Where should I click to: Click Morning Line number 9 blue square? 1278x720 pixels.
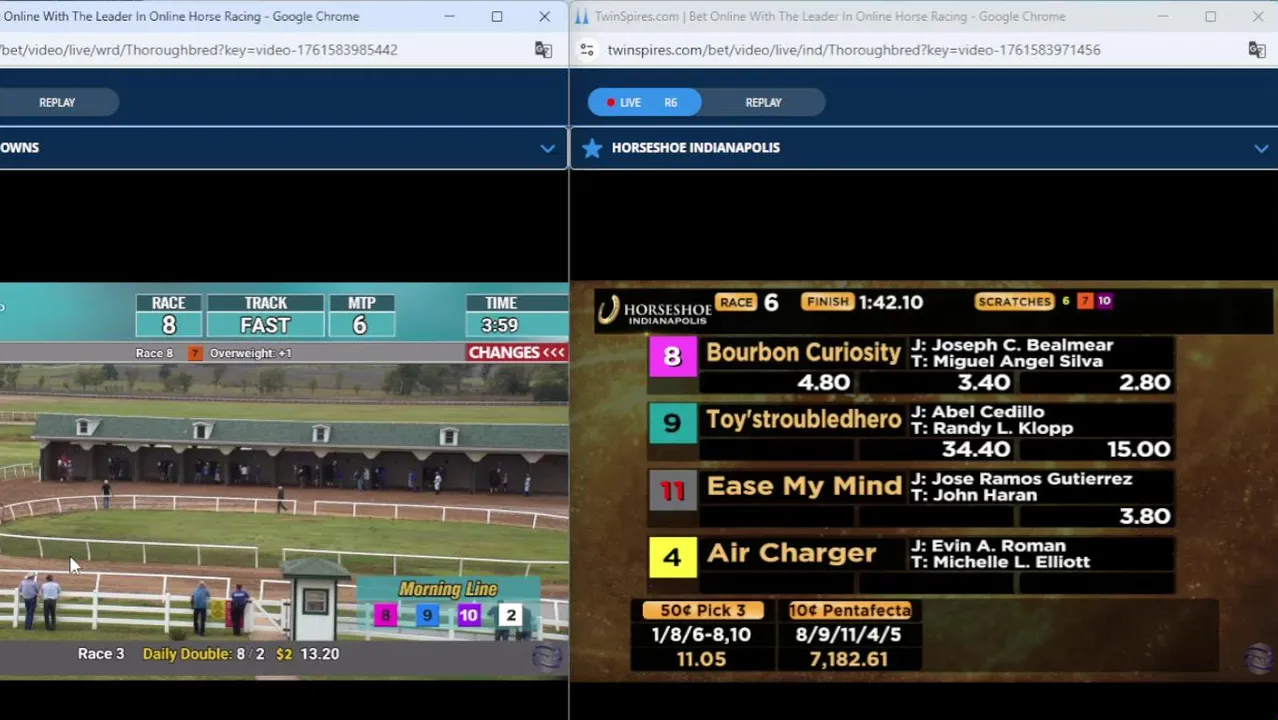click(x=427, y=615)
